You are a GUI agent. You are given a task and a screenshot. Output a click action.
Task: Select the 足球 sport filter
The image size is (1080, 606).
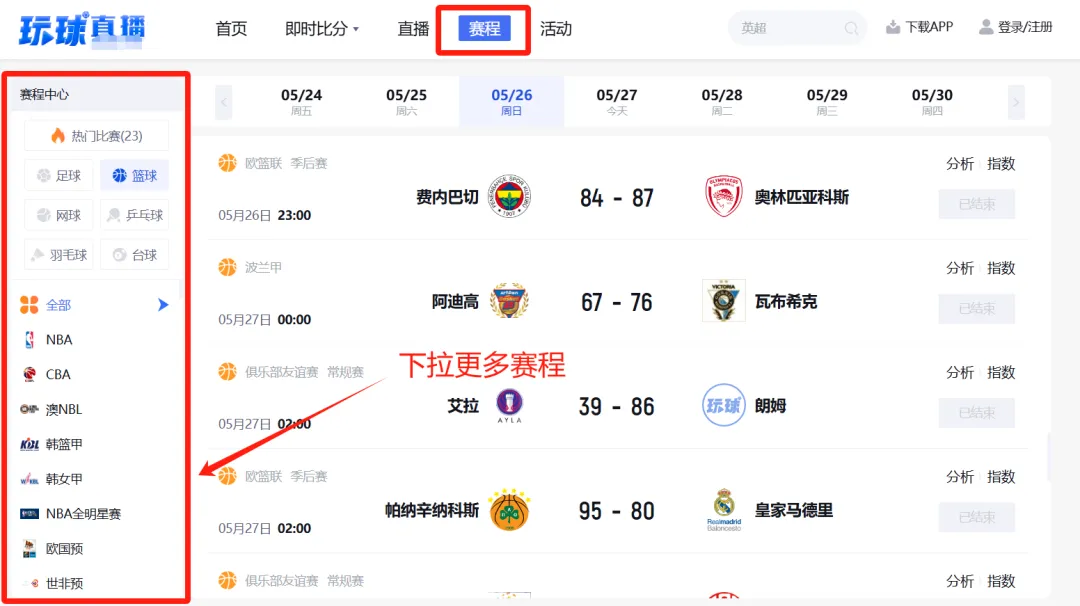[59, 176]
